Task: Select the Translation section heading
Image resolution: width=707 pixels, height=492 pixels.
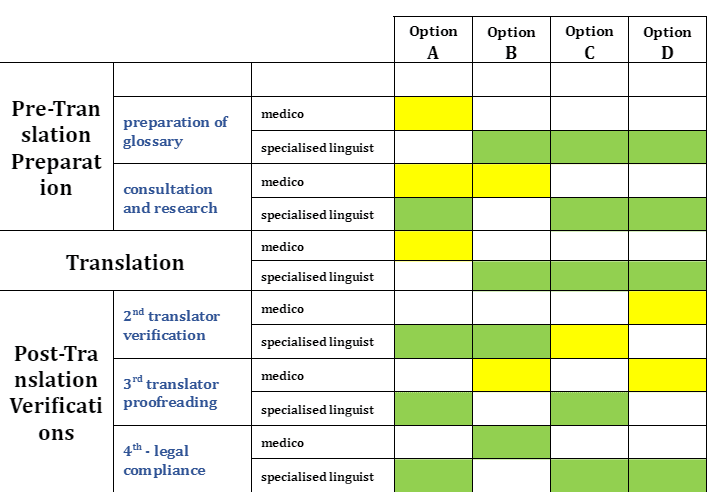Action: point(125,263)
